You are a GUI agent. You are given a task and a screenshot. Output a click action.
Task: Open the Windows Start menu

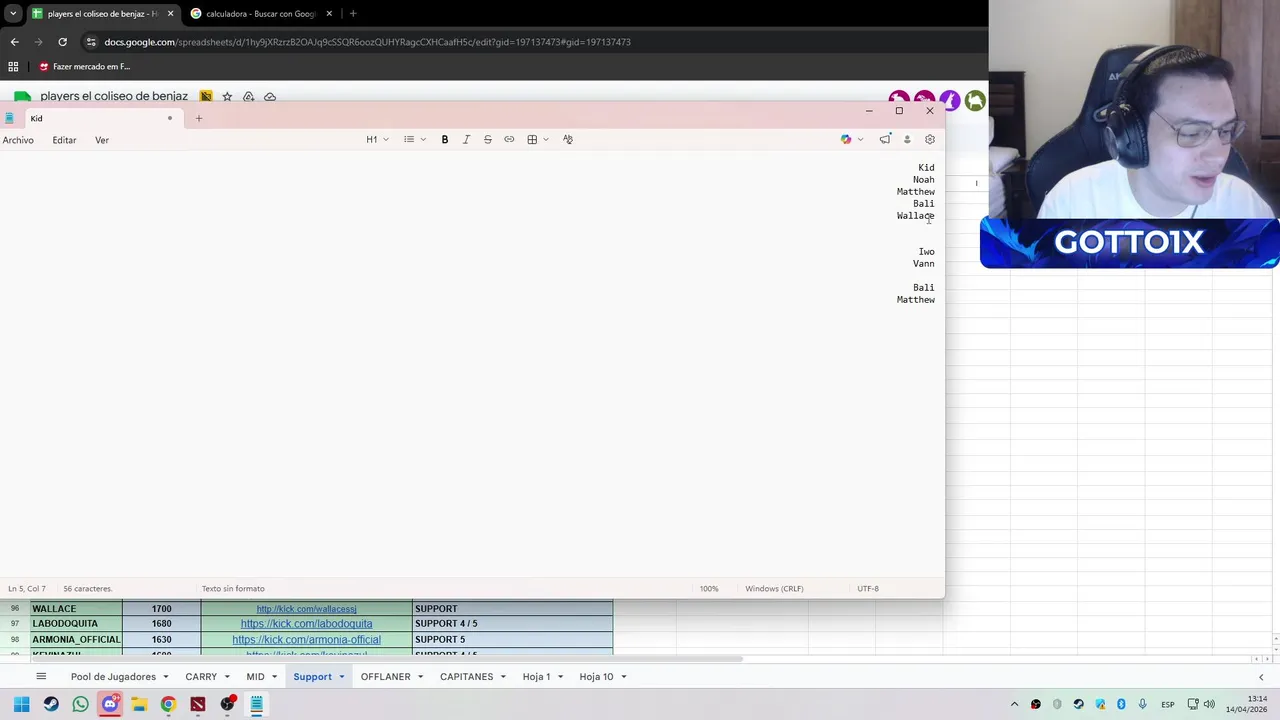pyautogui.click(x=21, y=704)
